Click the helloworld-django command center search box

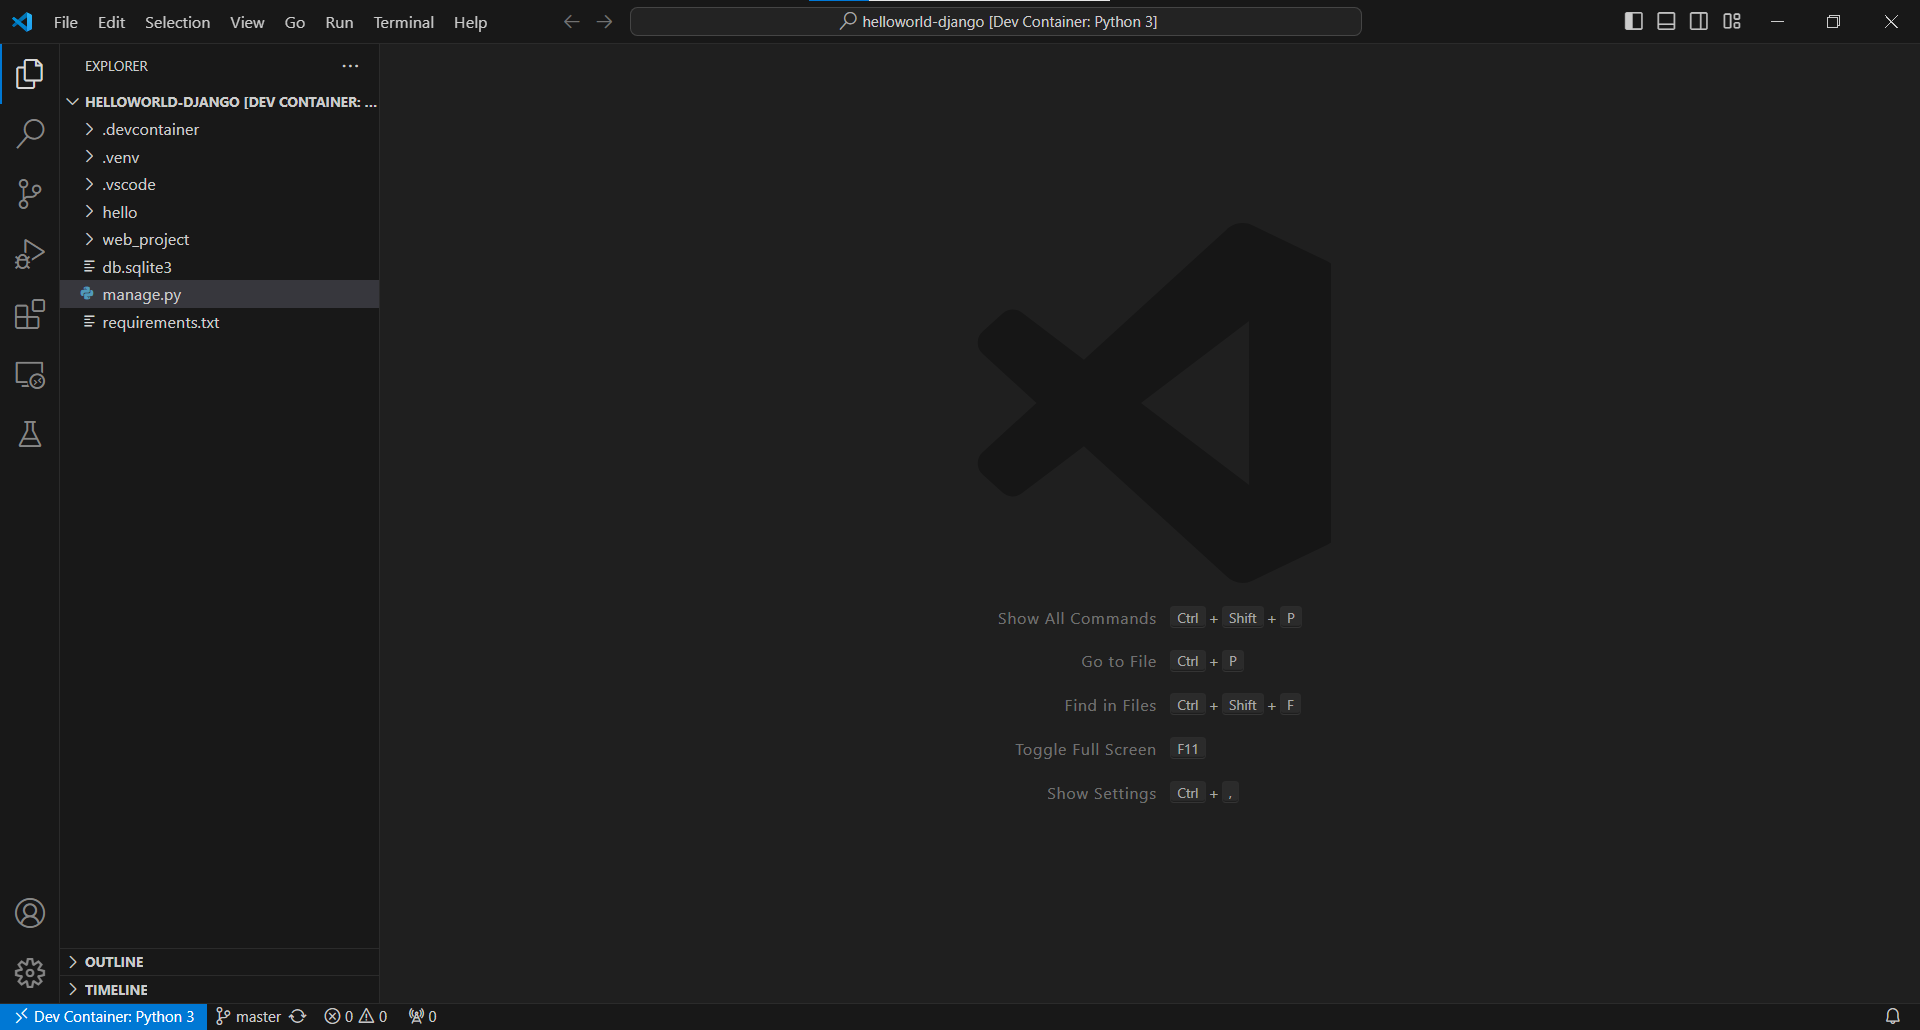[x=996, y=21]
